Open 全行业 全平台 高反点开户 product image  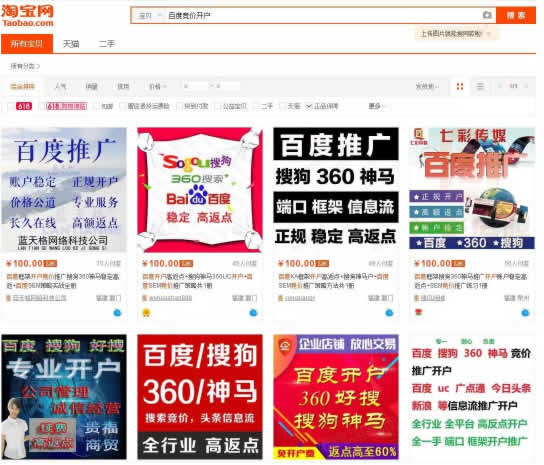point(472,397)
